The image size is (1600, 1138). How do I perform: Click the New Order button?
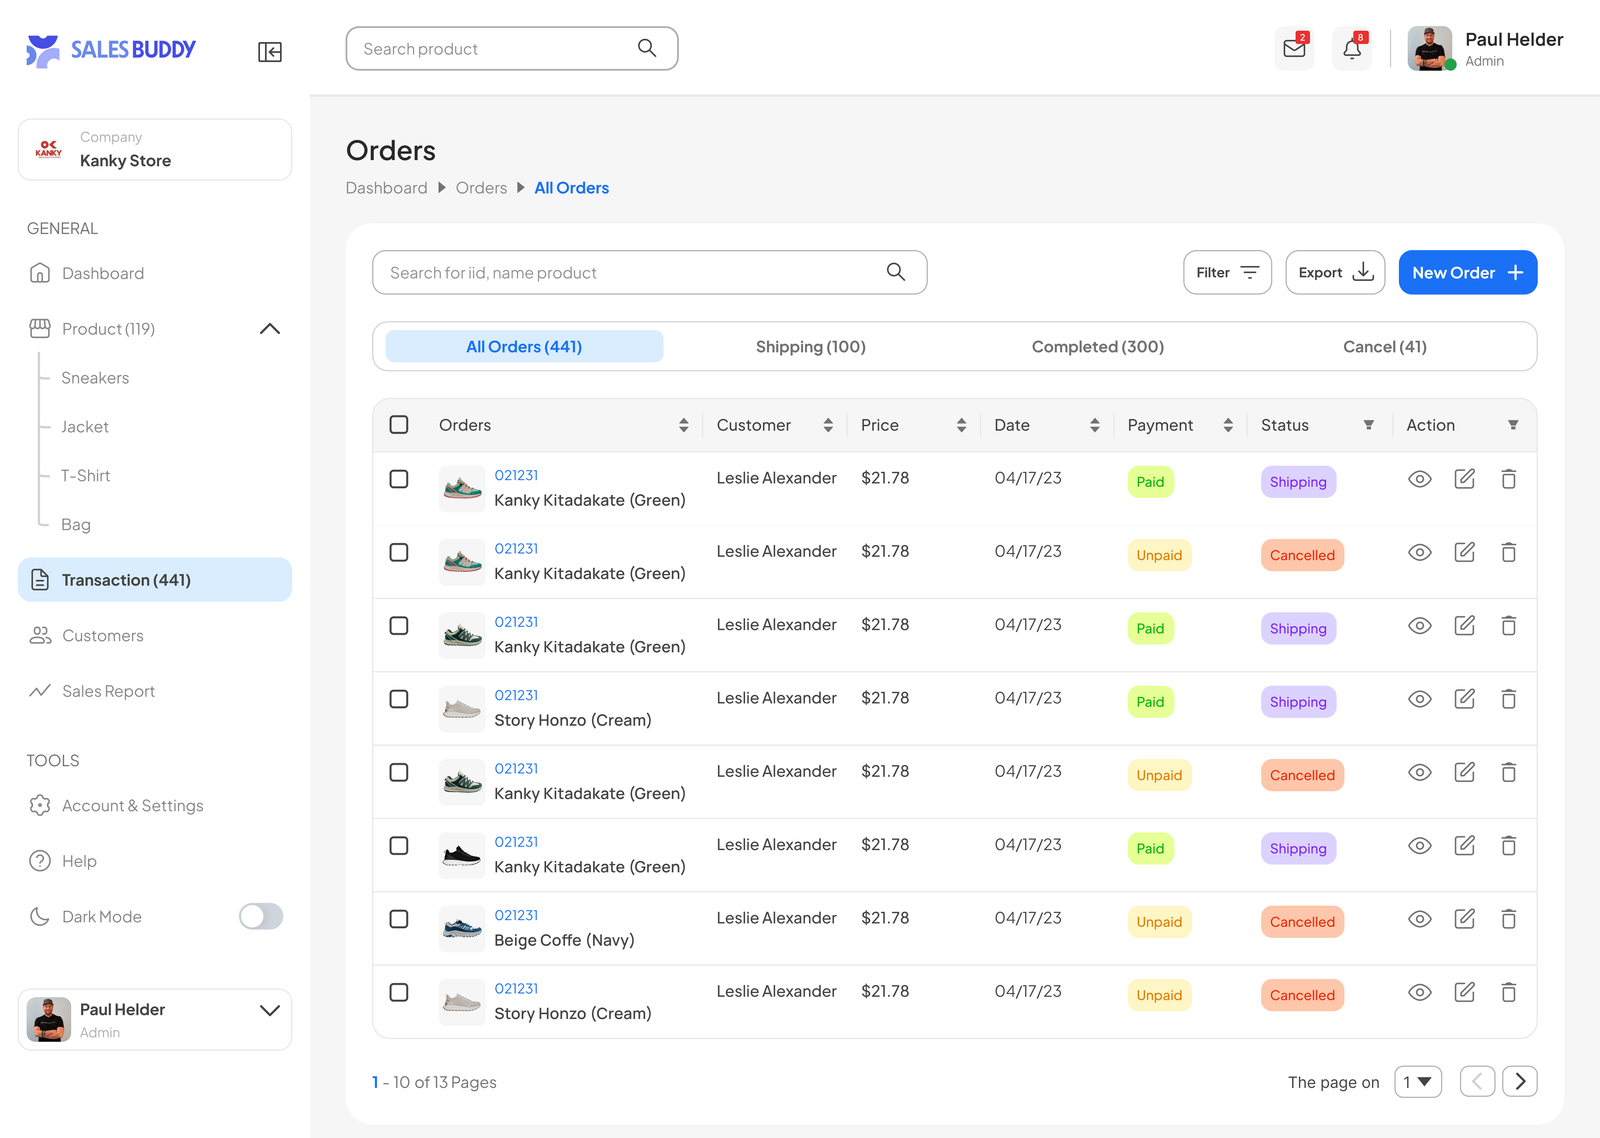point(1467,272)
